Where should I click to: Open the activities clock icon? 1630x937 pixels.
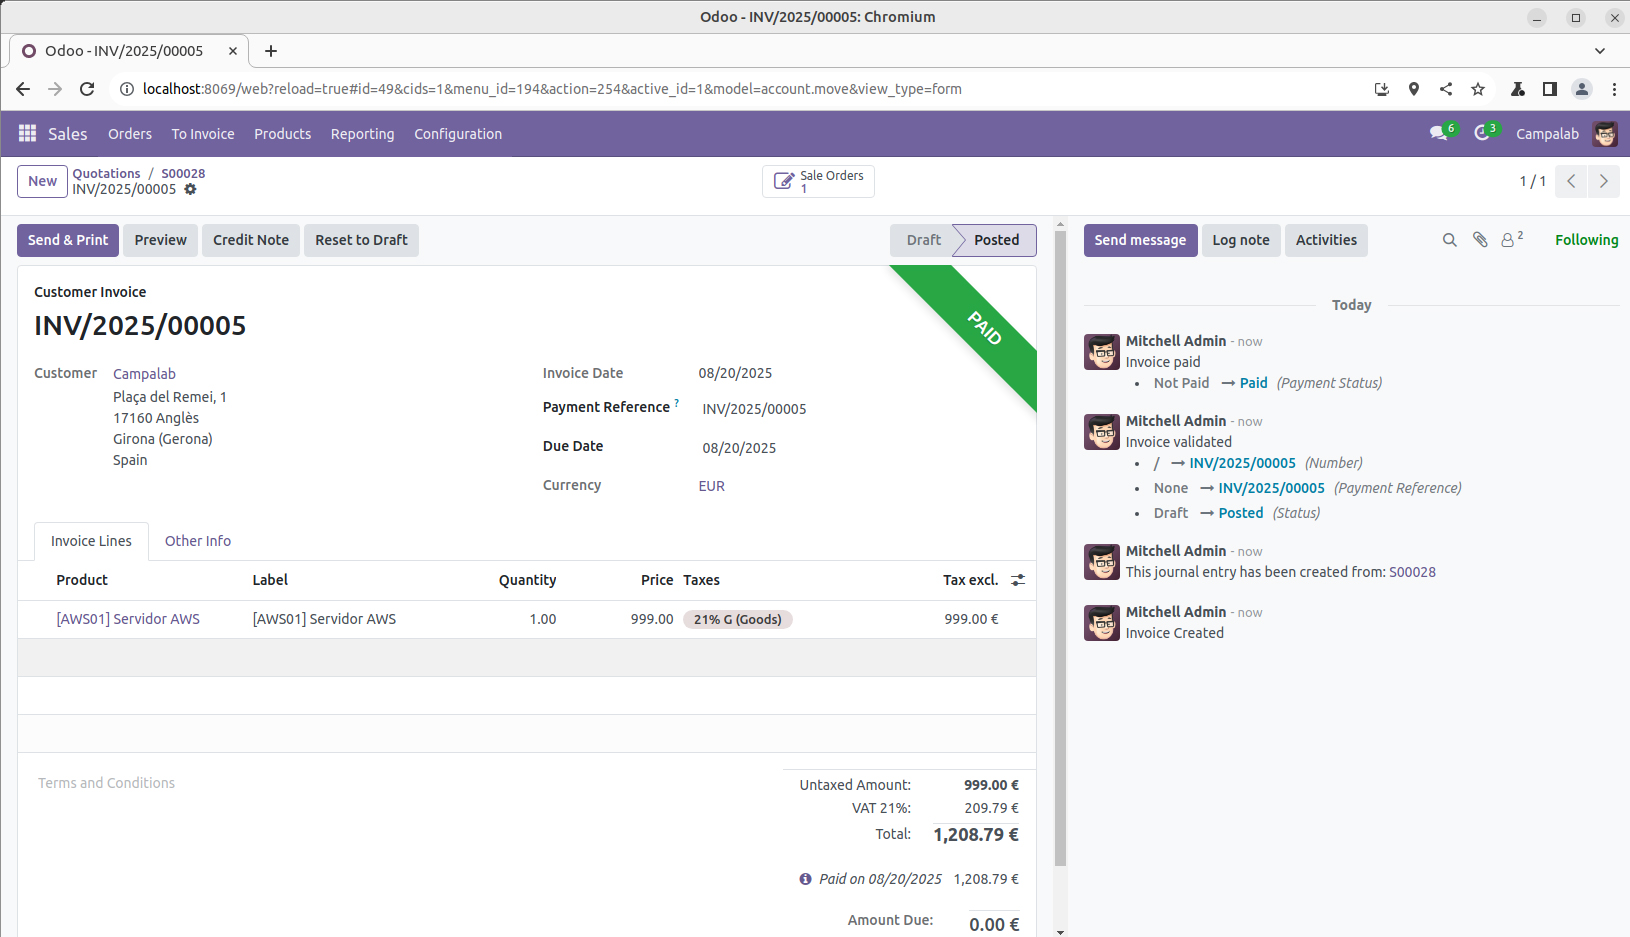tap(1482, 134)
